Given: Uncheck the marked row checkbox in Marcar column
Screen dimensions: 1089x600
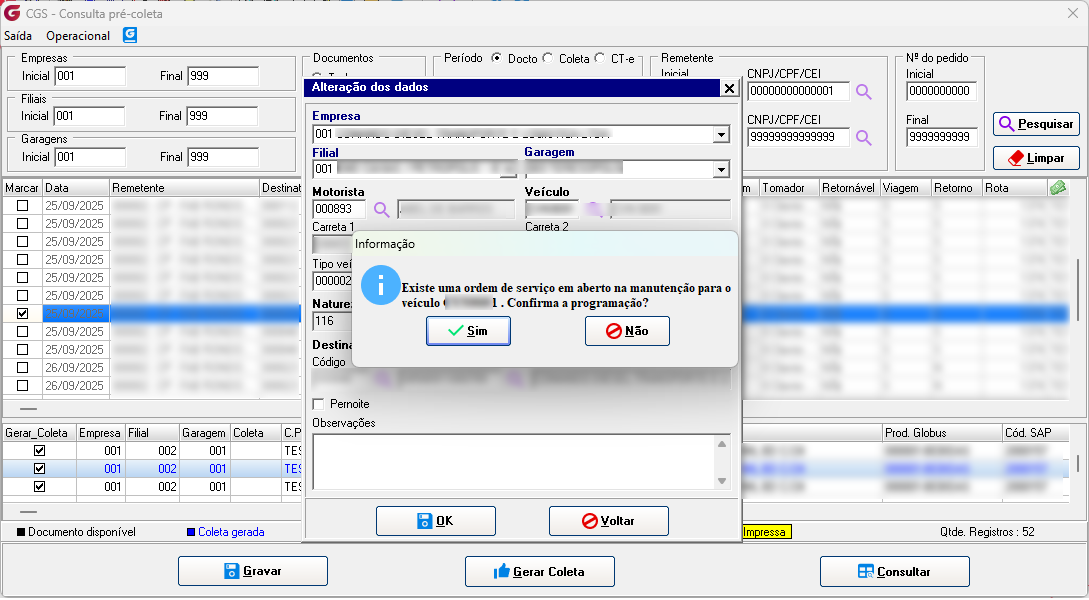Looking at the screenshot, I should [x=22, y=314].
